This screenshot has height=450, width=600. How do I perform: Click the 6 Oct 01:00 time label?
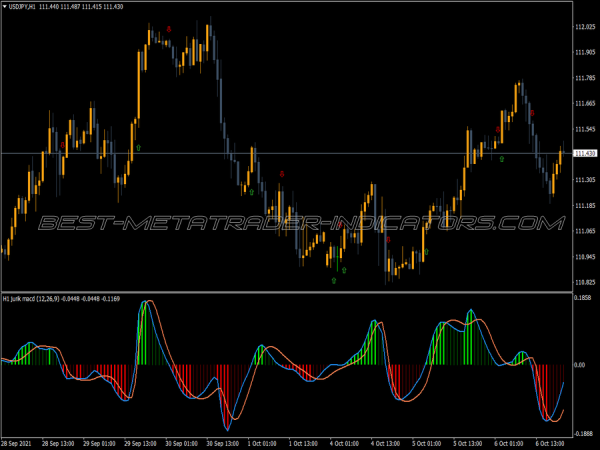tap(509, 443)
